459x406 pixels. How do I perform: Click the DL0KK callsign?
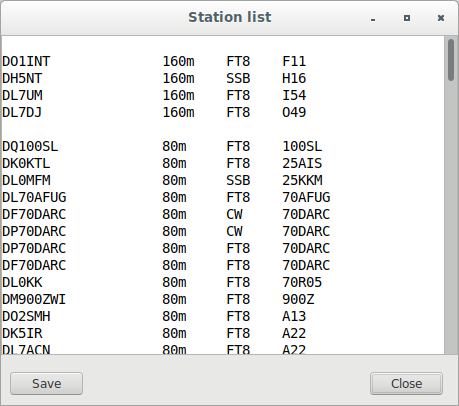(x=22, y=283)
